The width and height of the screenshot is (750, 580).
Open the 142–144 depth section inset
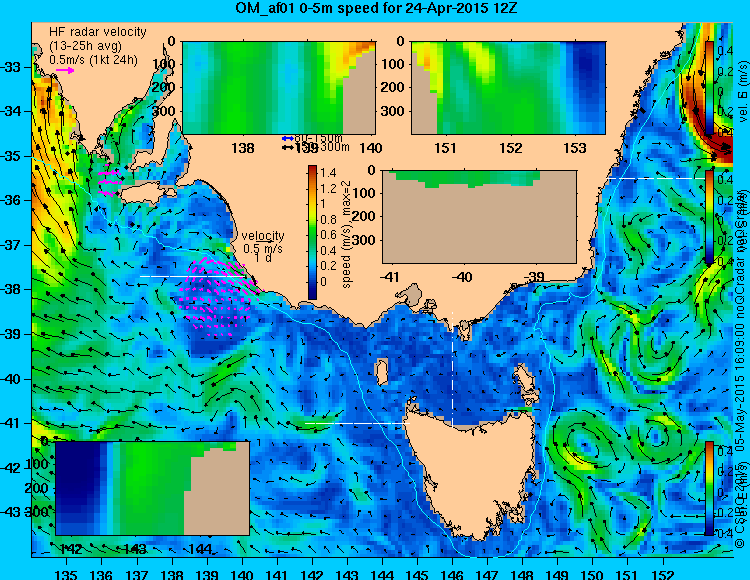(x=153, y=488)
